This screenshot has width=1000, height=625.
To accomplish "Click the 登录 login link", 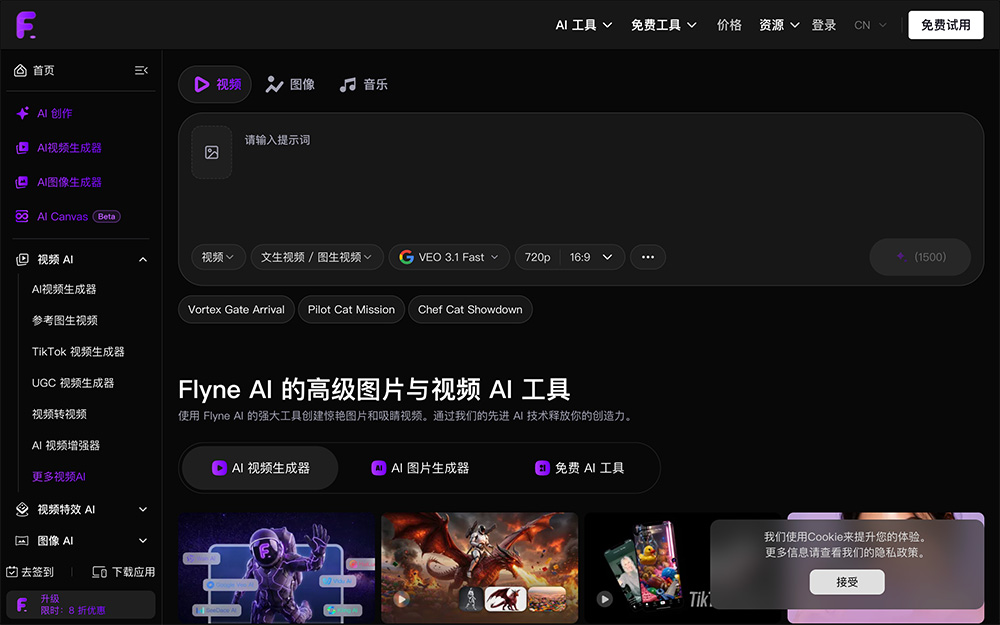I will coord(823,25).
